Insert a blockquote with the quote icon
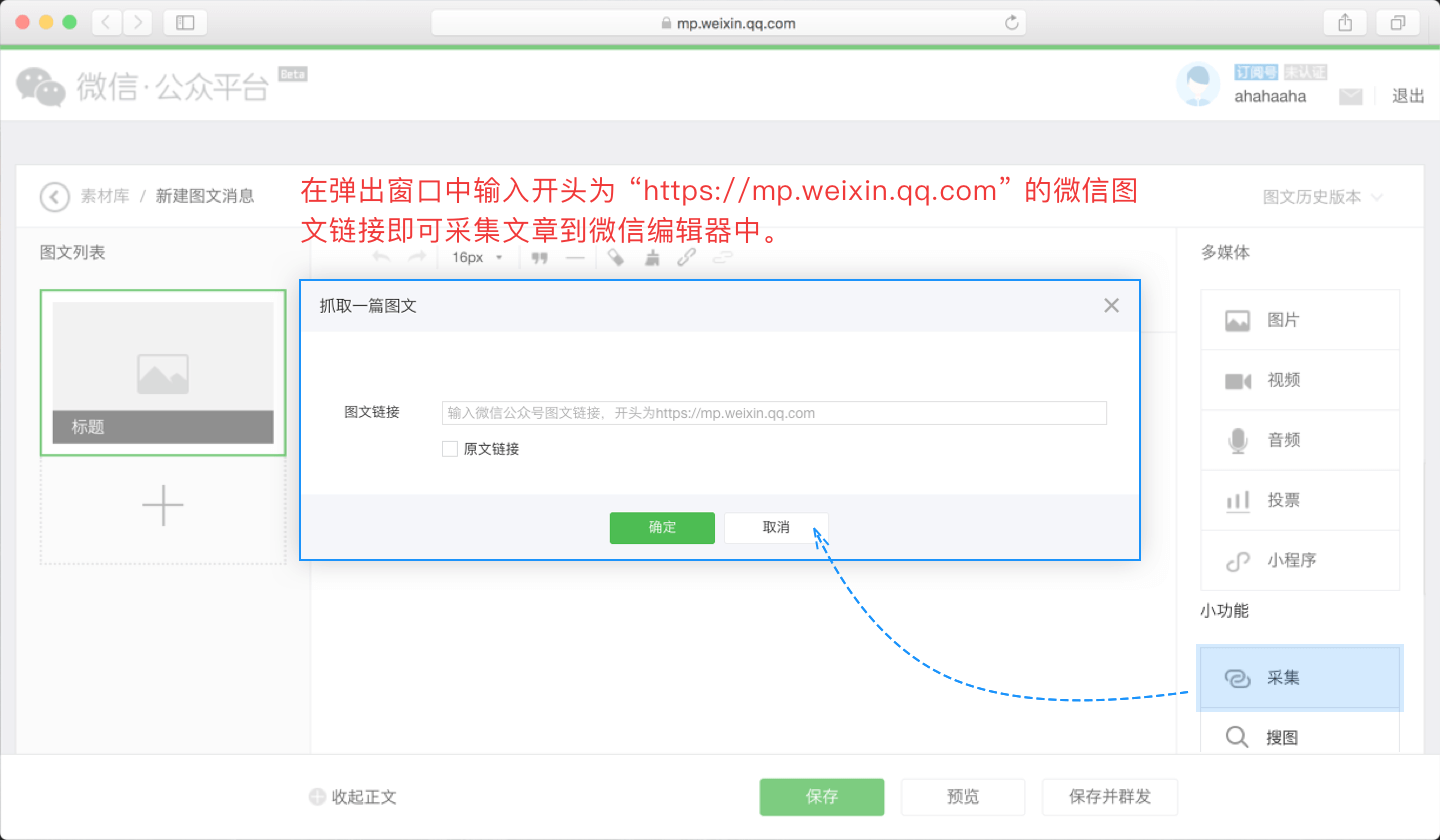The image size is (1440, 840). tap(540, 258)
